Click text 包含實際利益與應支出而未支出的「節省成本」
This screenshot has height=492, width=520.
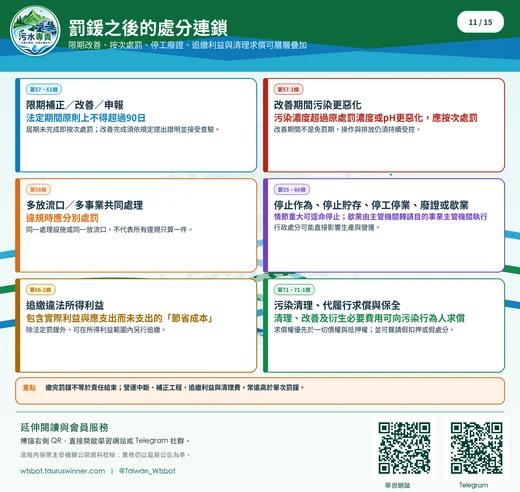[120, 318]
